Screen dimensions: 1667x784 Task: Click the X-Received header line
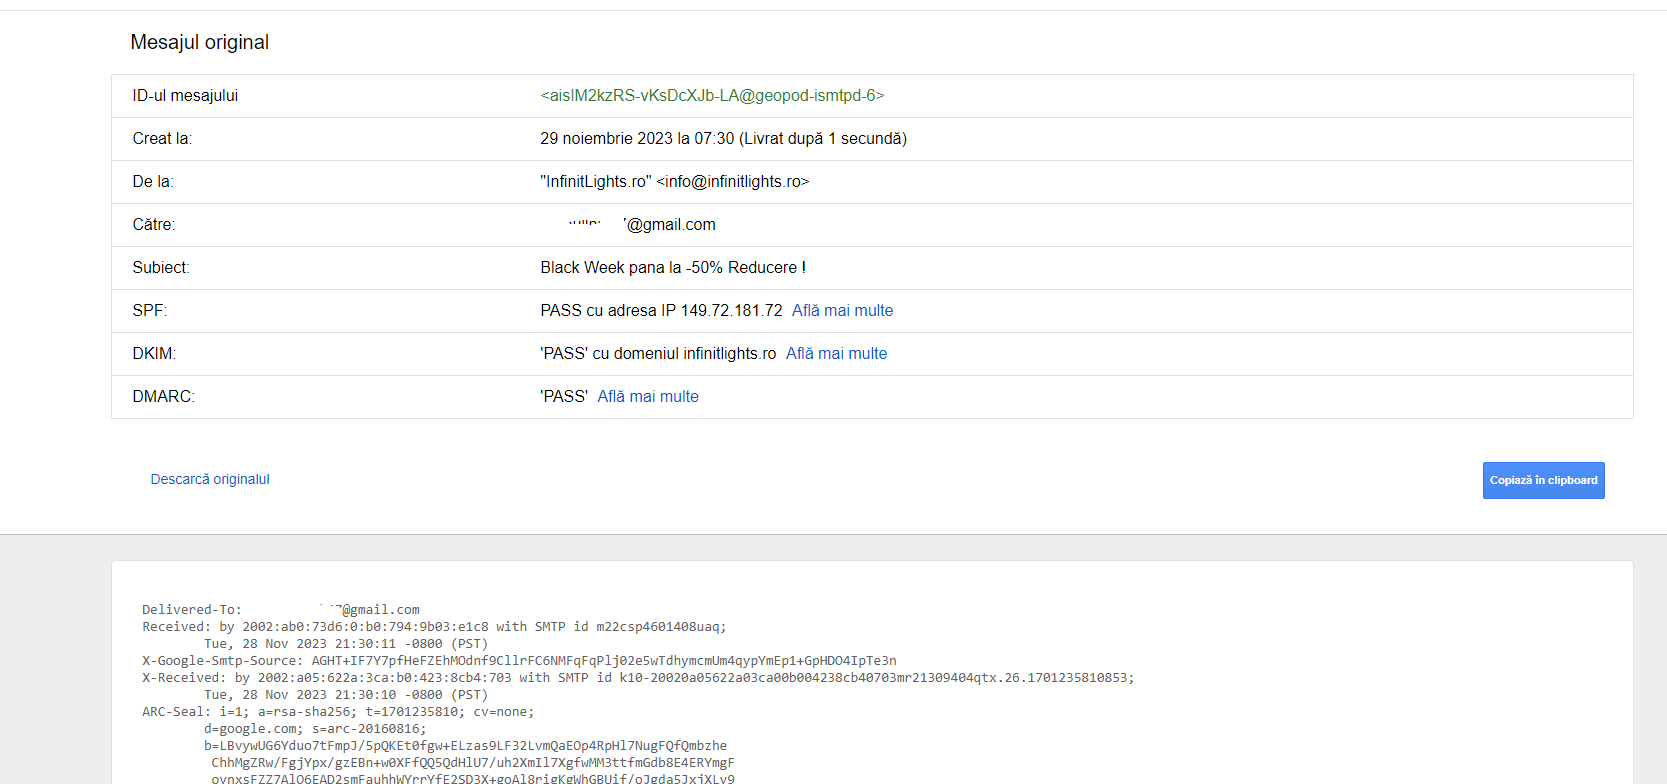[x=638, y=678]
